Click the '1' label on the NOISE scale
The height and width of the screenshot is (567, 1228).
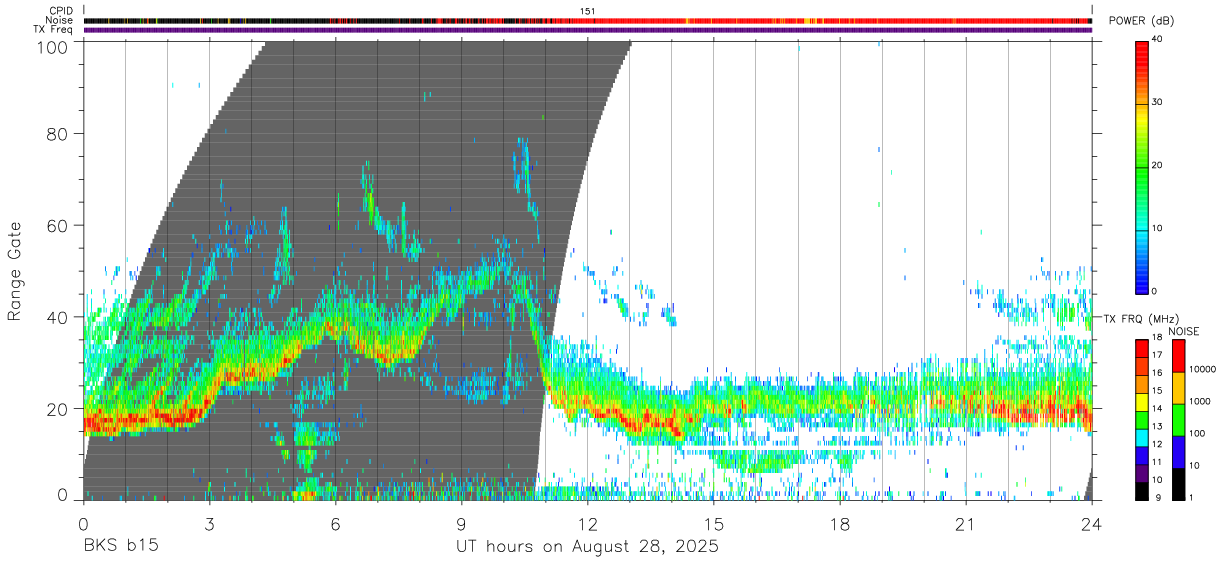click(x=1192, y=497)
